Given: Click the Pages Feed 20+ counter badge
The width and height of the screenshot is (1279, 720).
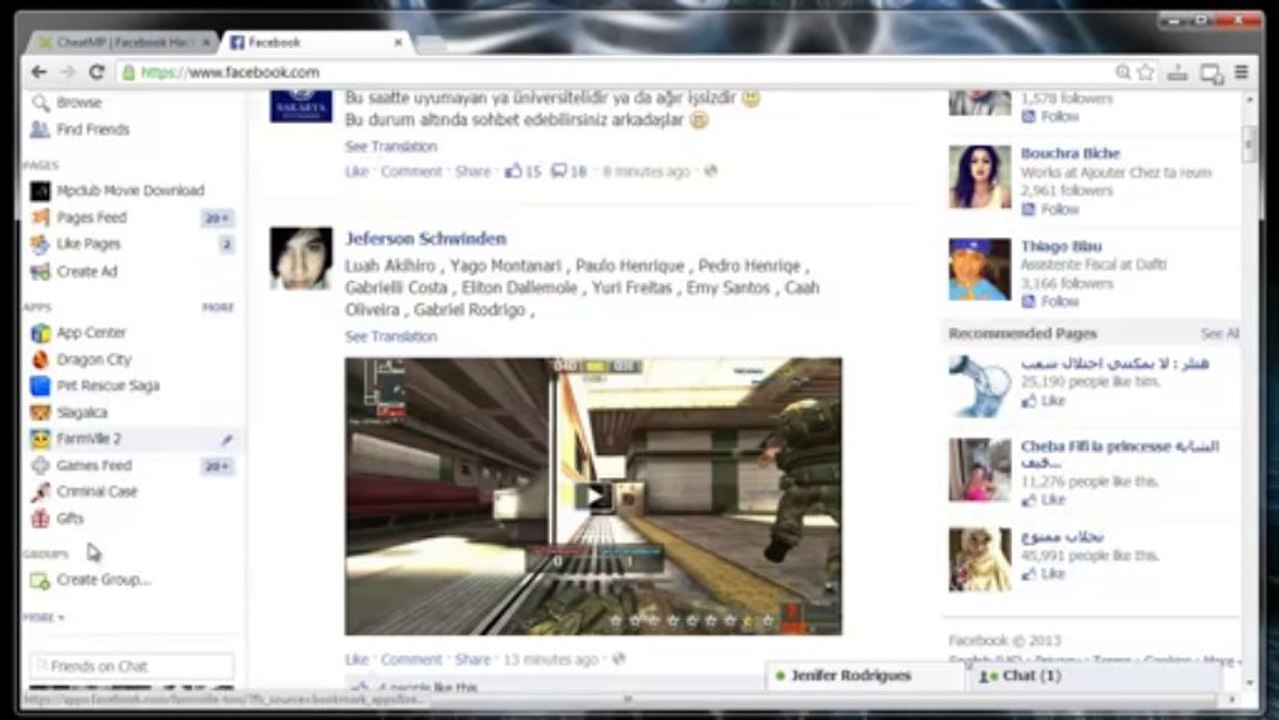Looking at the screenshot, I should 217,218.
